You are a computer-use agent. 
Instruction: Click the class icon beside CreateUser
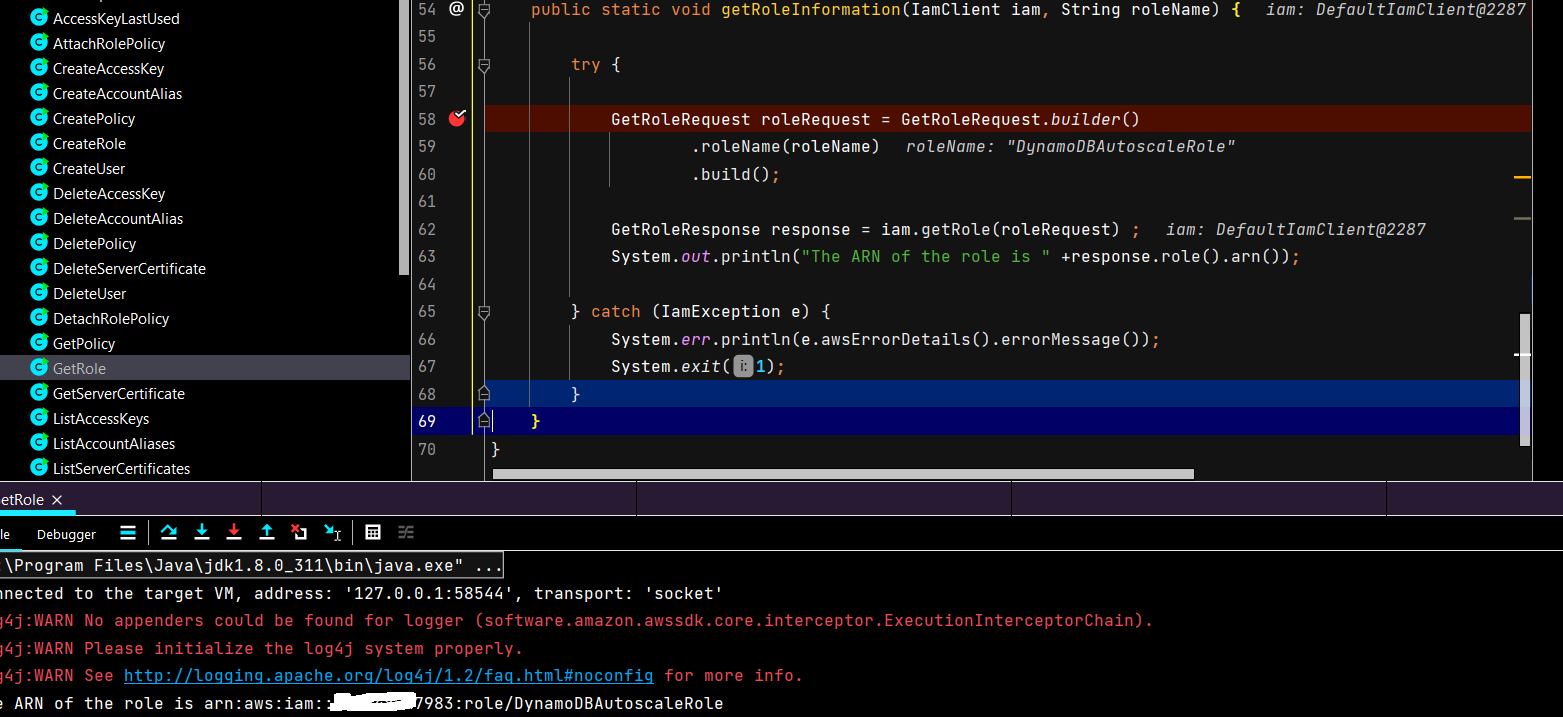coord(39,167)
